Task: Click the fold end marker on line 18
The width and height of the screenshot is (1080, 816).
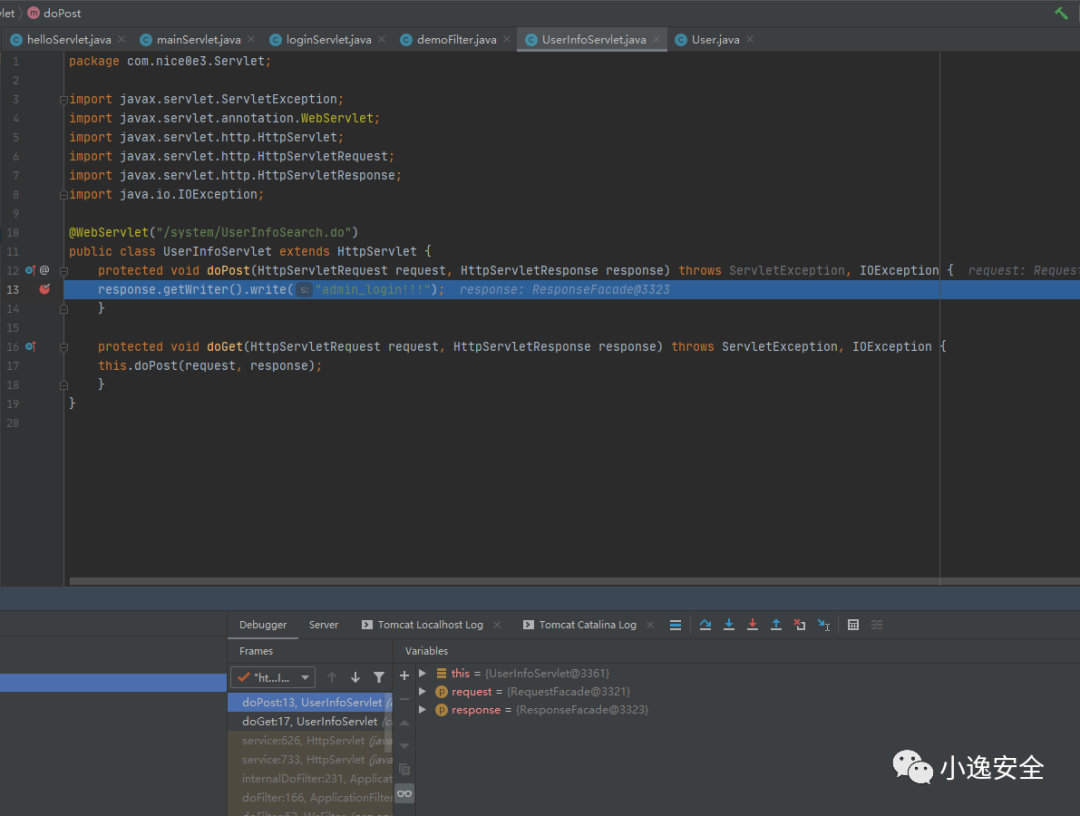Action: pos(63,385)
